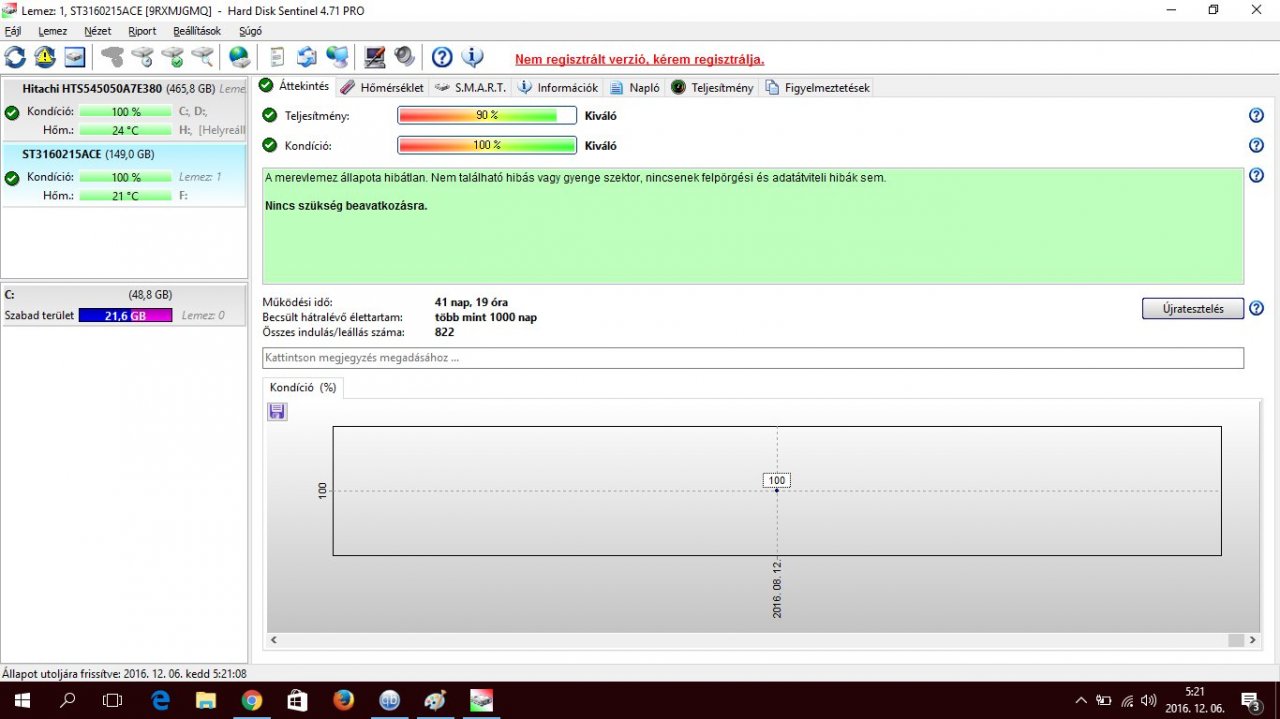Open Microsoft Edge from the taskbar

click(160, 700)
